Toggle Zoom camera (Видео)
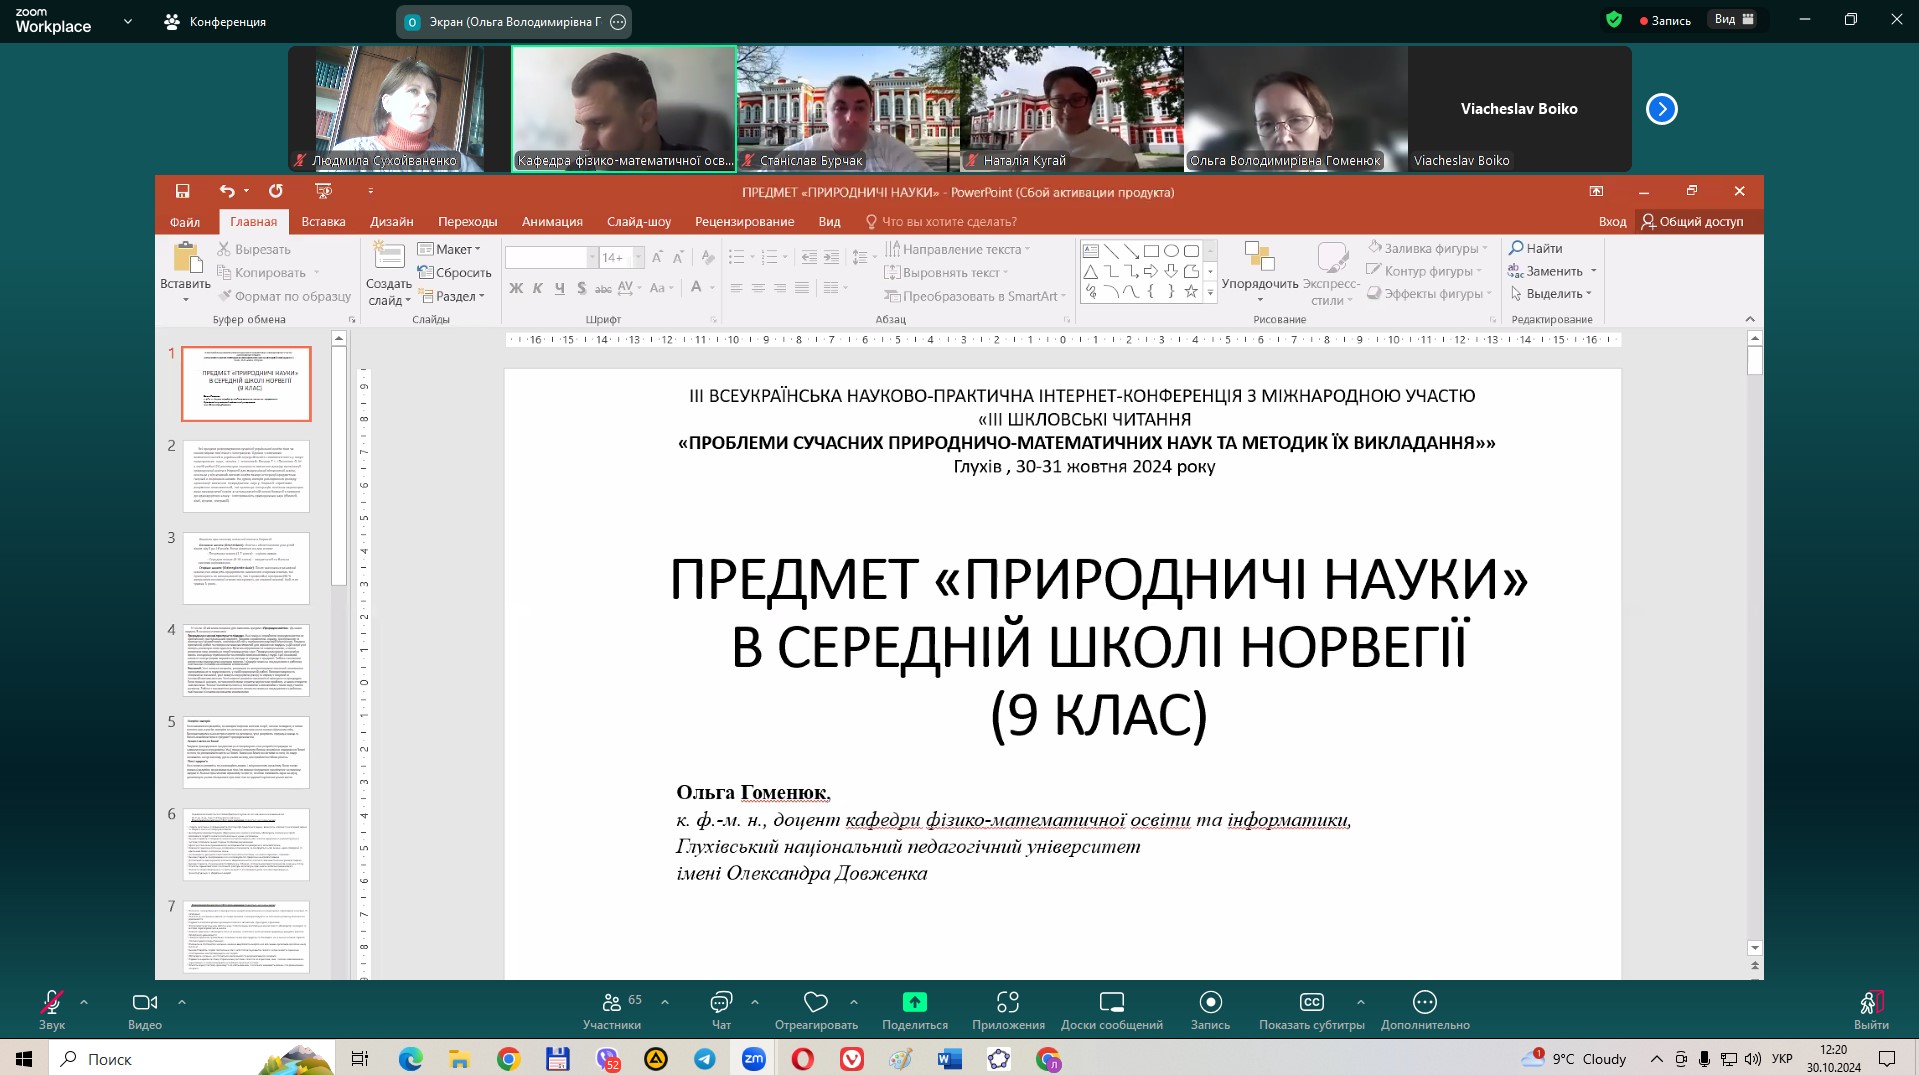 click(145, 1010)
